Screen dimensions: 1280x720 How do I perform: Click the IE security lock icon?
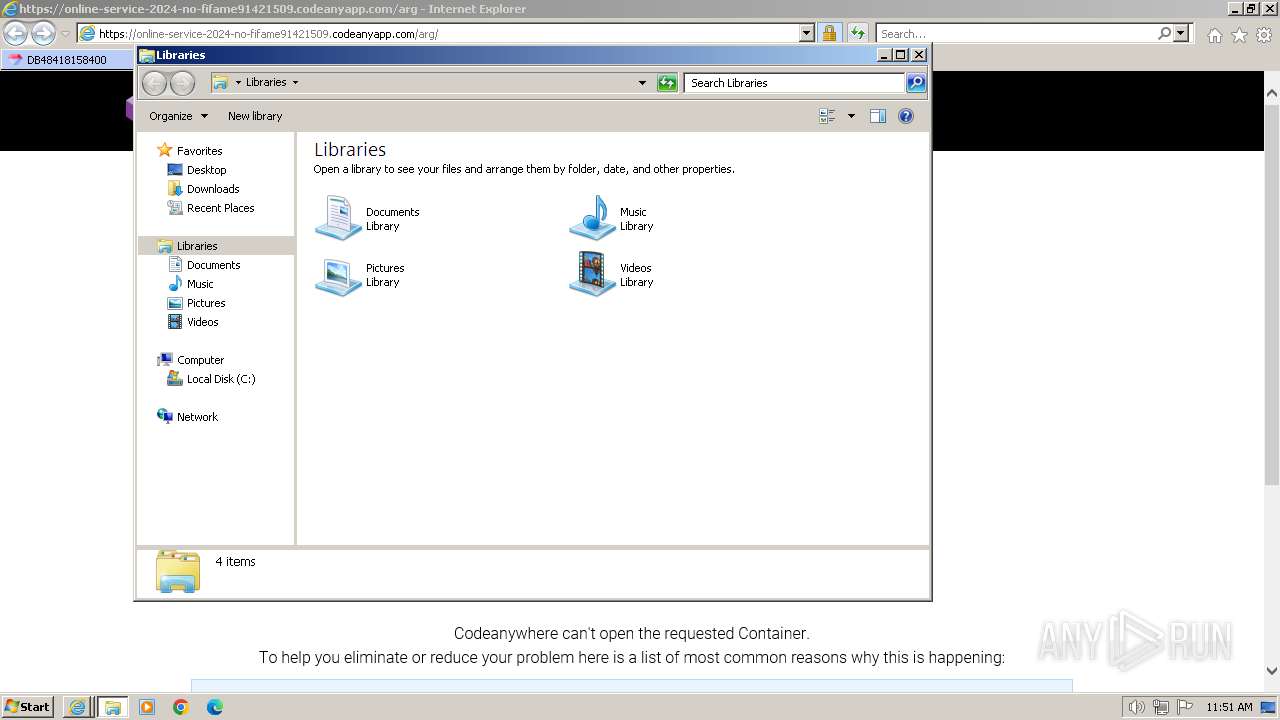pos(829,33)
